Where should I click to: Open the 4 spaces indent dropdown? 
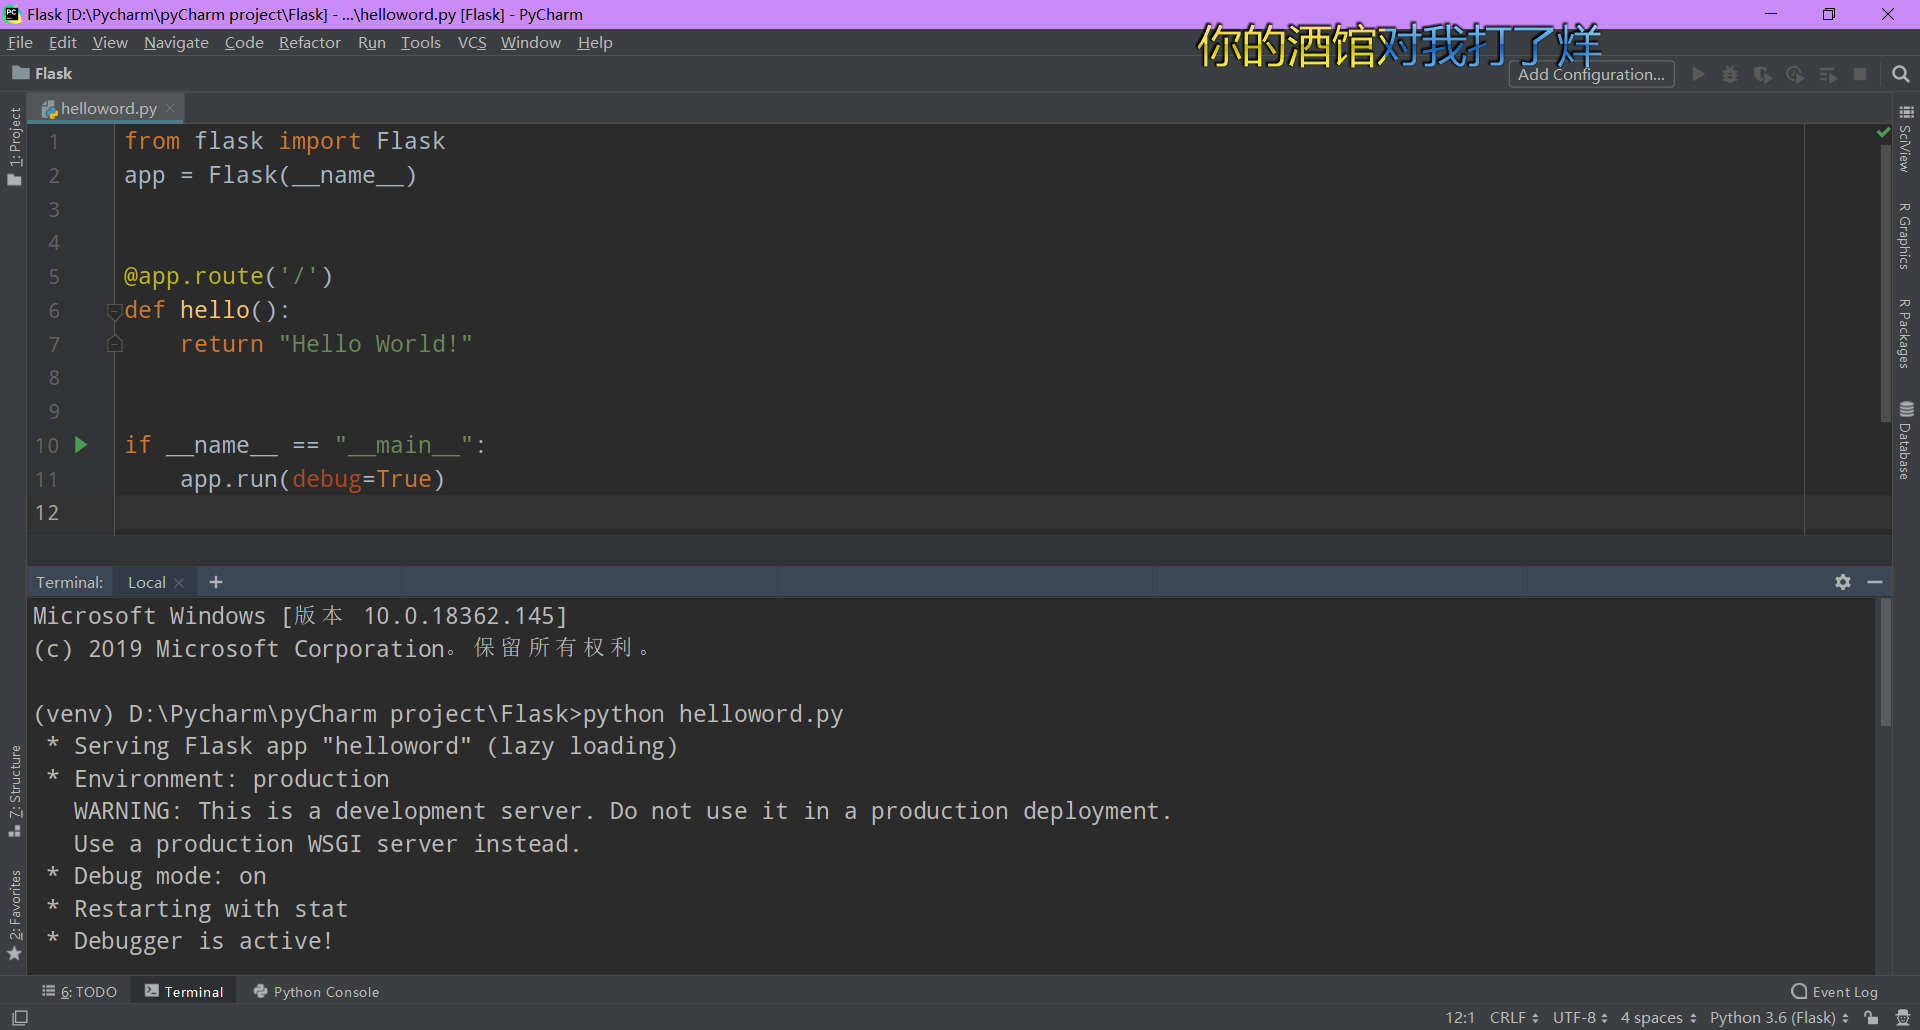tap(1658, 1018)
